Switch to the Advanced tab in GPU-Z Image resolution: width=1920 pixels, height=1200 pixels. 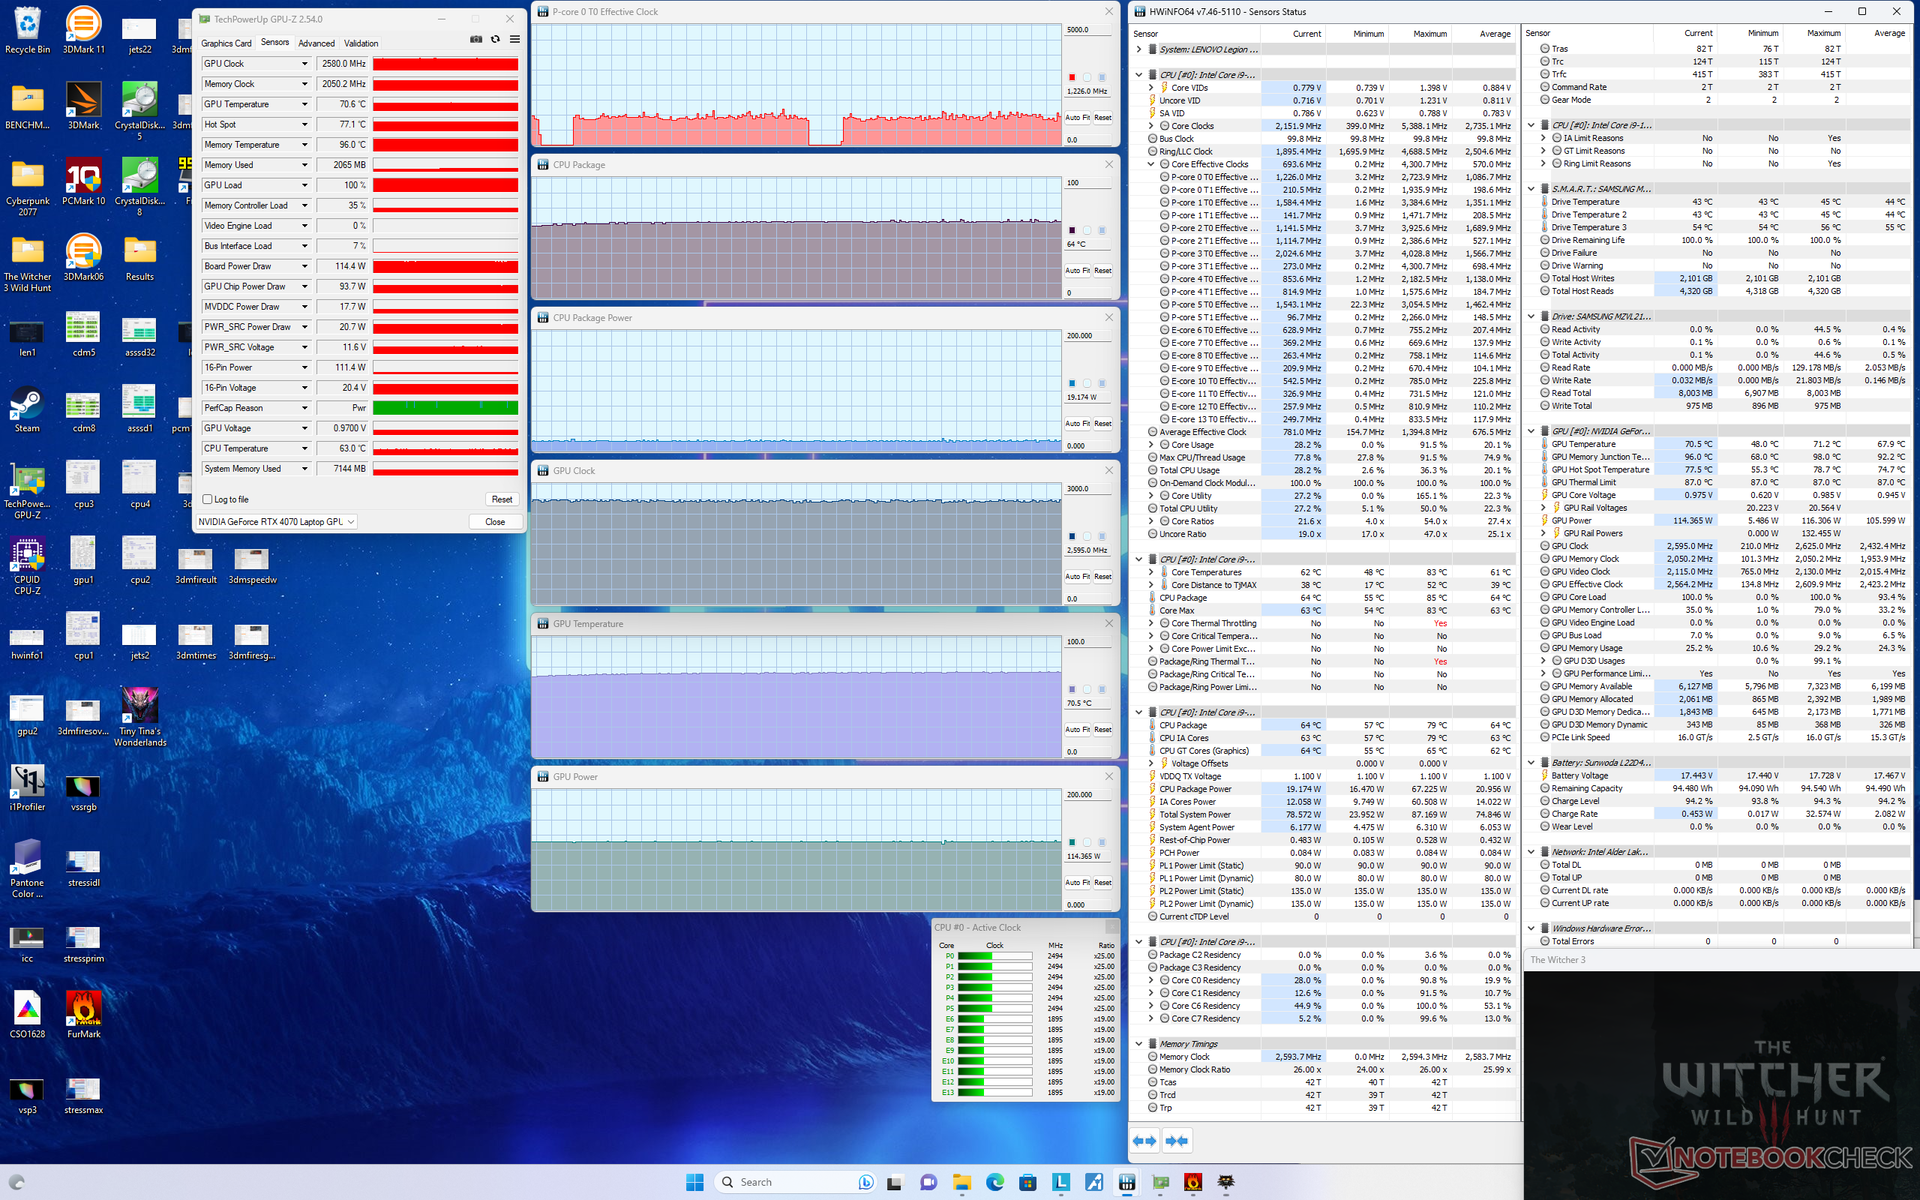tap(316, 43)
